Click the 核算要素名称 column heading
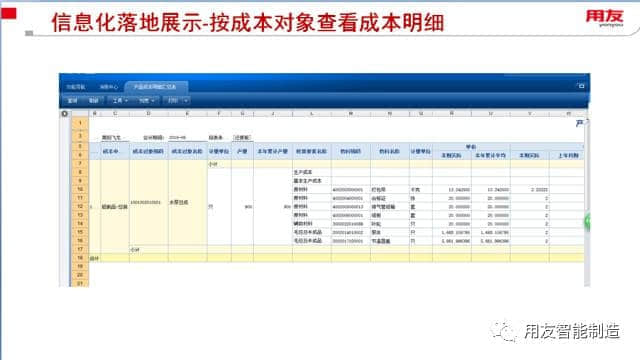Screen dimensions: 640x360 click(311, 151)
